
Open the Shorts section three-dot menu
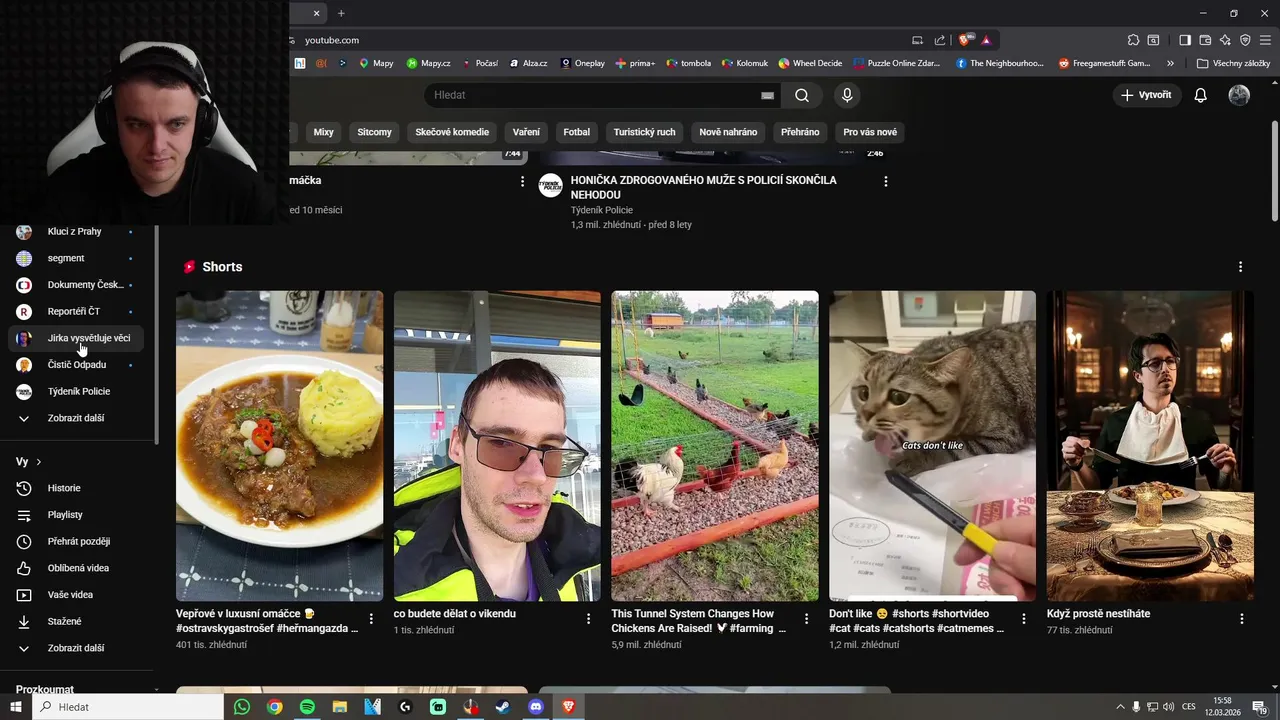(1240, 267)
